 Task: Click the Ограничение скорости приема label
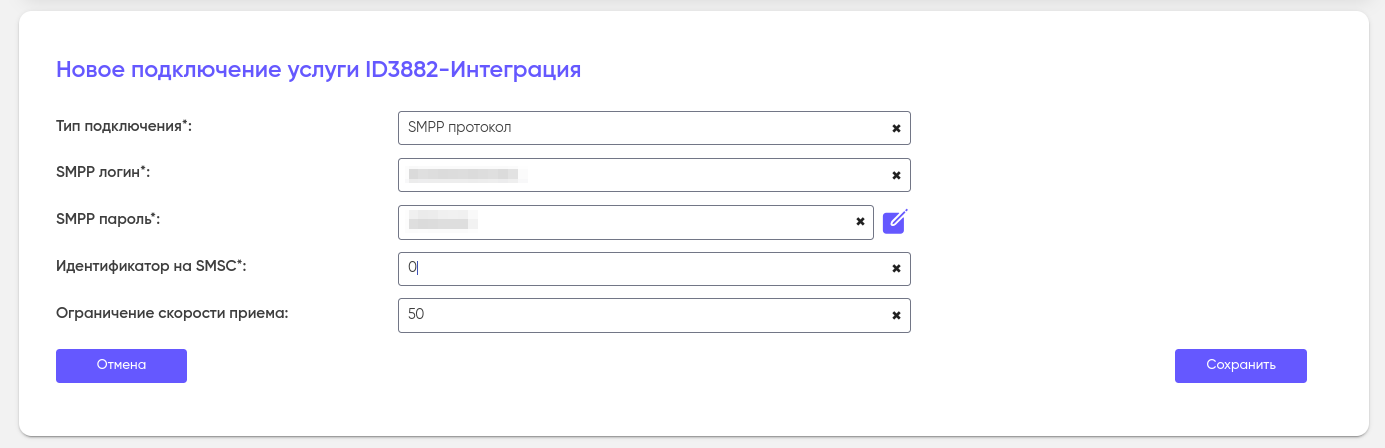coord(172,312)
